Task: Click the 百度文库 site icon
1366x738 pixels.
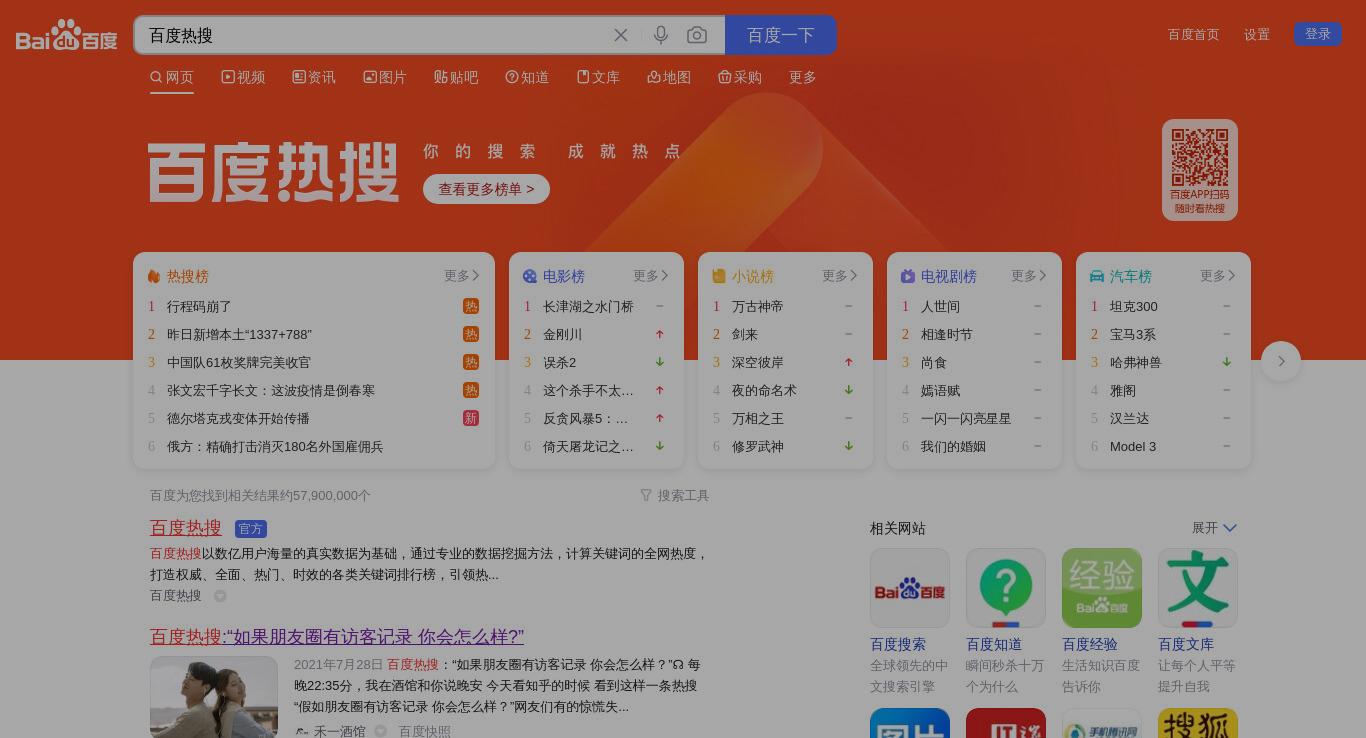Action: tap(1198, 588)
